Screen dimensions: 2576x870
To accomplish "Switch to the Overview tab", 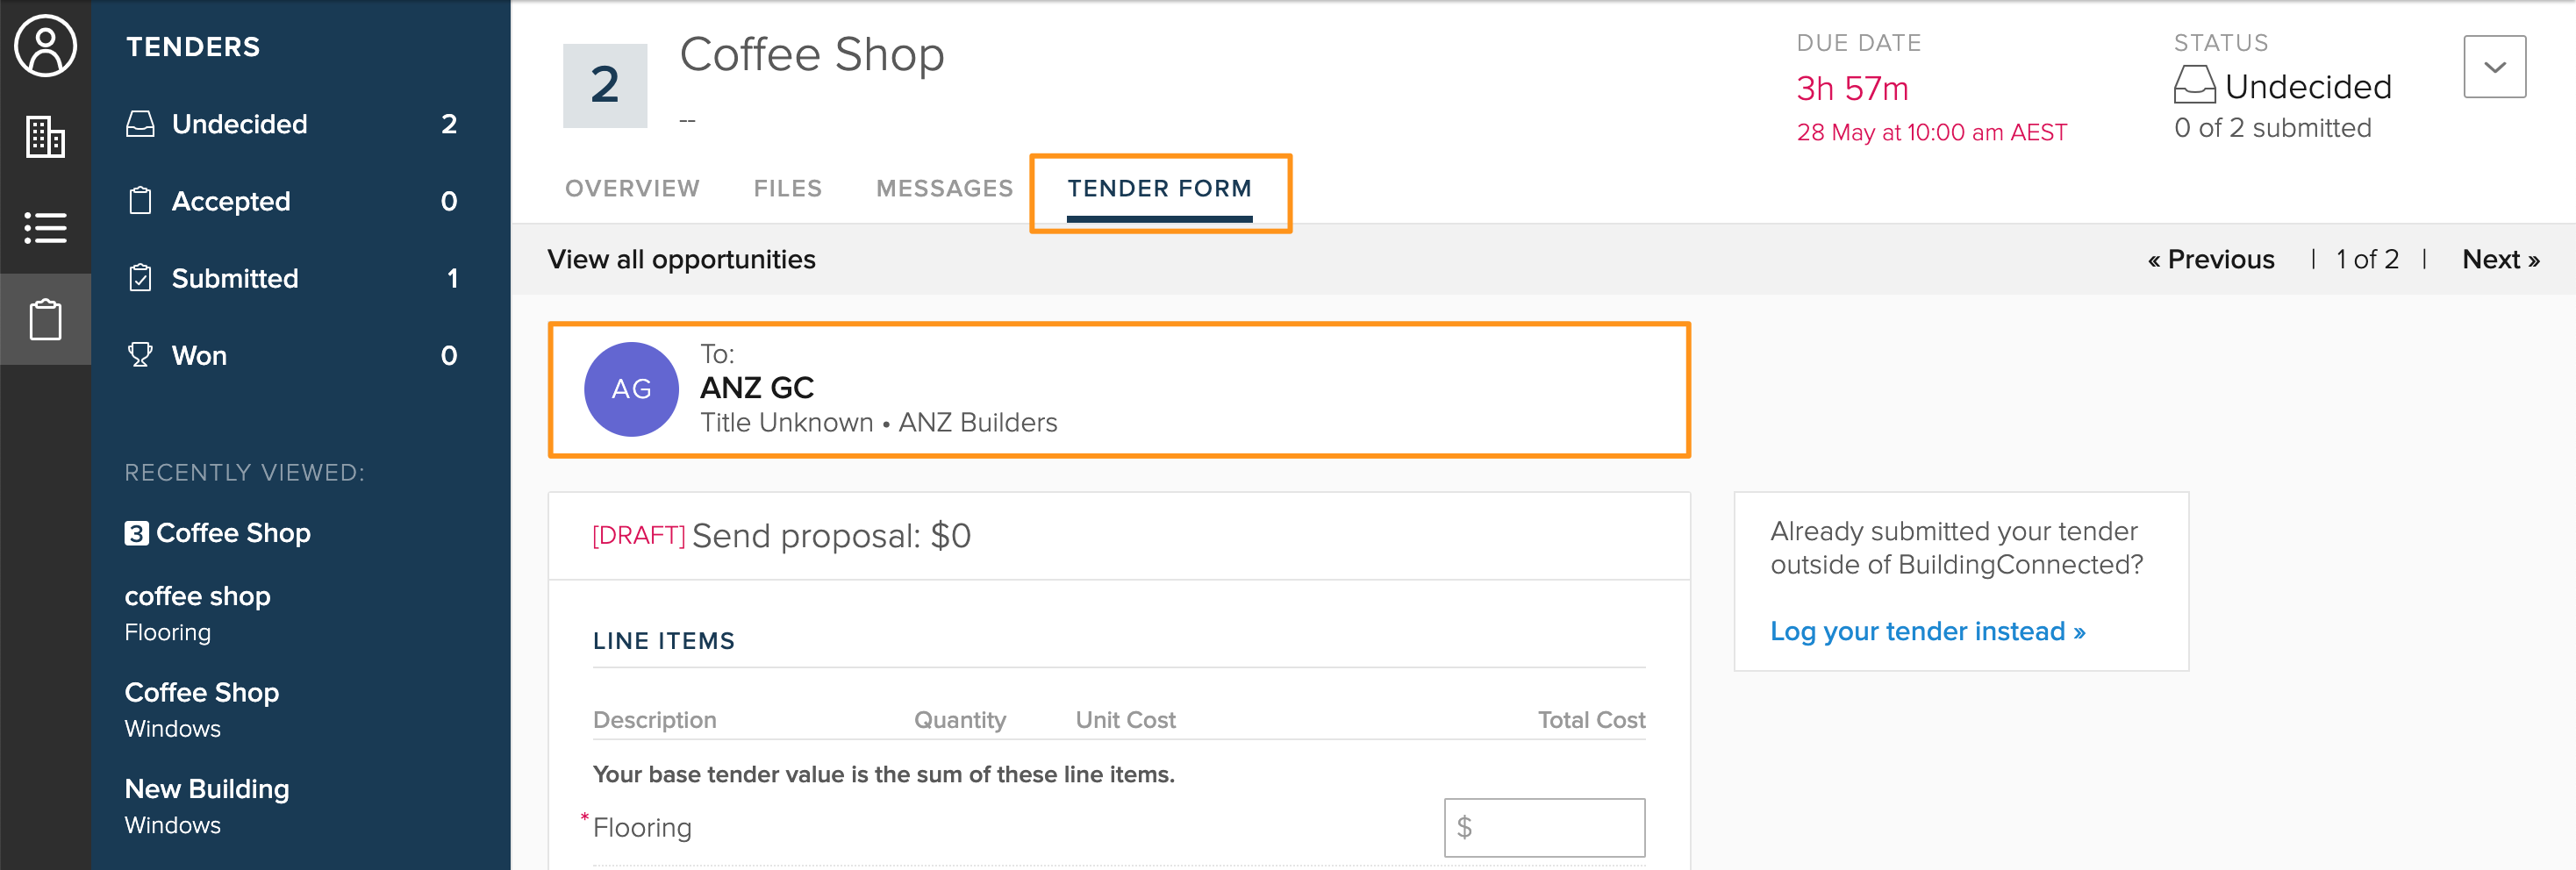I will [x=632, y=188].
